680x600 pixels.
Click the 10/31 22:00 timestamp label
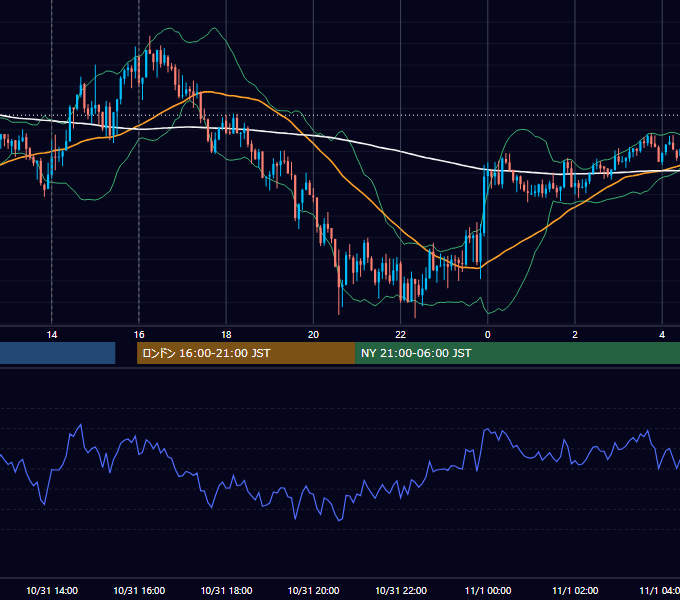point(401,590)
